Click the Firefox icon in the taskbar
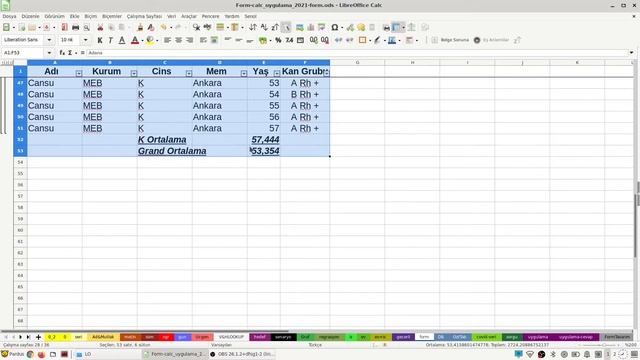640x360 pixels. coord(41,354)
